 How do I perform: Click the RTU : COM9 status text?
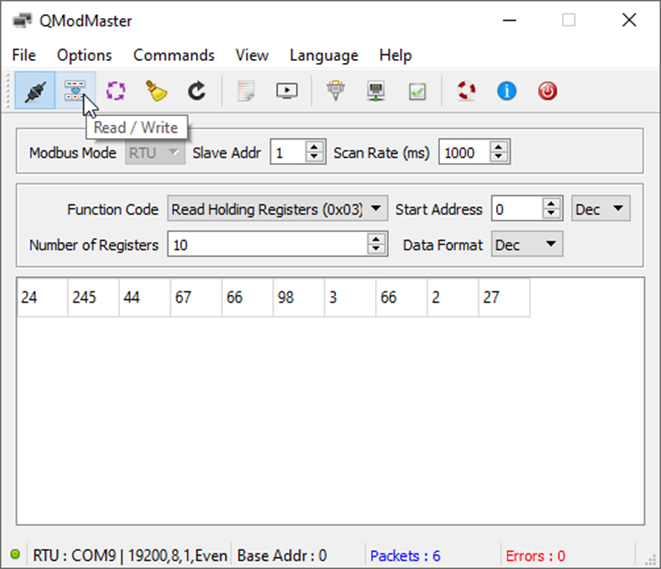130,556
